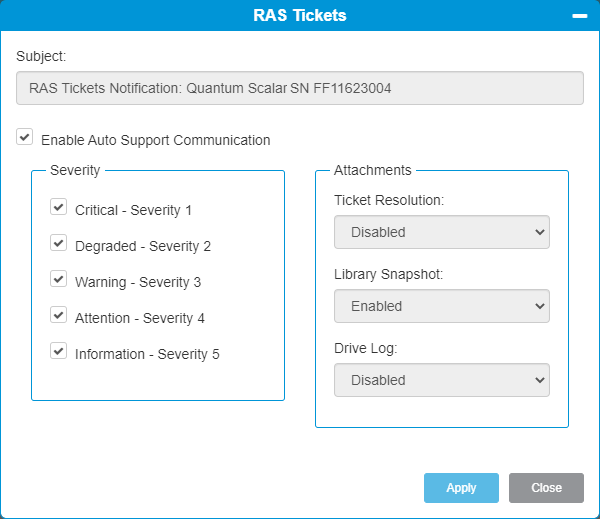Click the Enable Auto Support Communication label
Viewport: 600px width, 519px height.
156,140
